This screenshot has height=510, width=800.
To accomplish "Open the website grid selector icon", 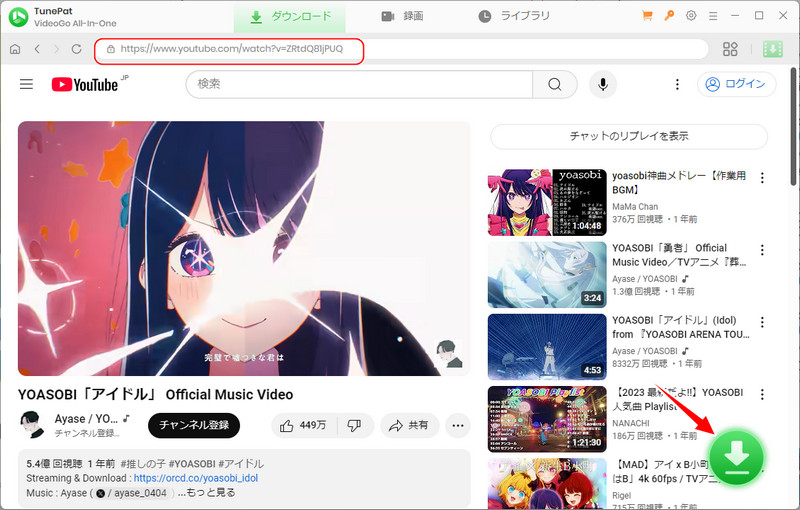I will click(730, 49).
